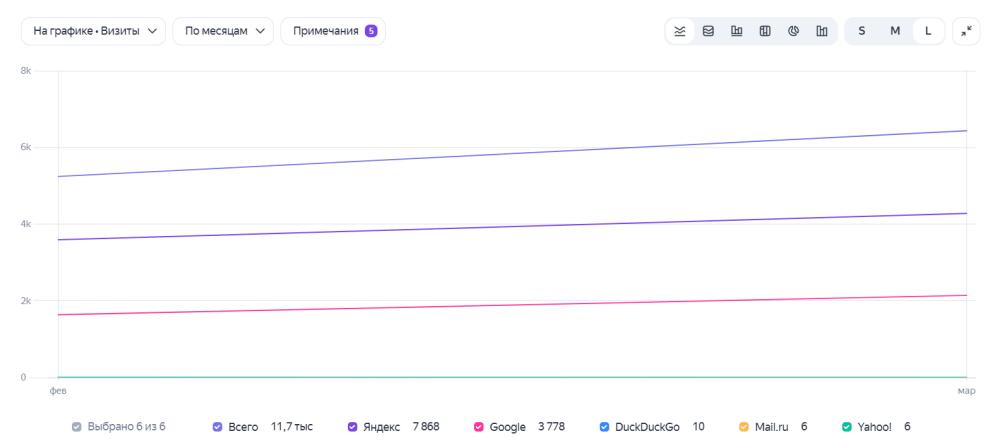Toggle the Яндекс series checkbox

(x=353, y=427)
